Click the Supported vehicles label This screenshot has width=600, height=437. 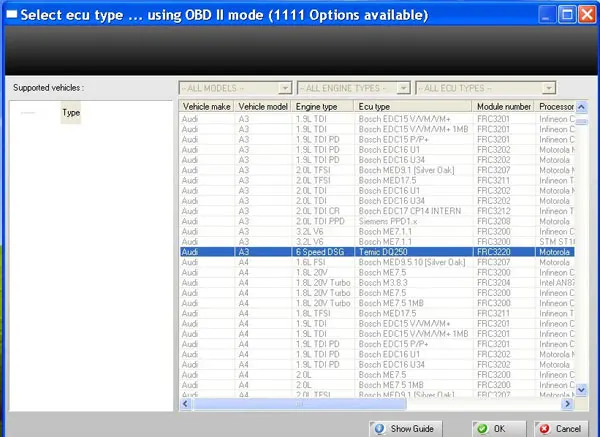(x=48, y=88)
